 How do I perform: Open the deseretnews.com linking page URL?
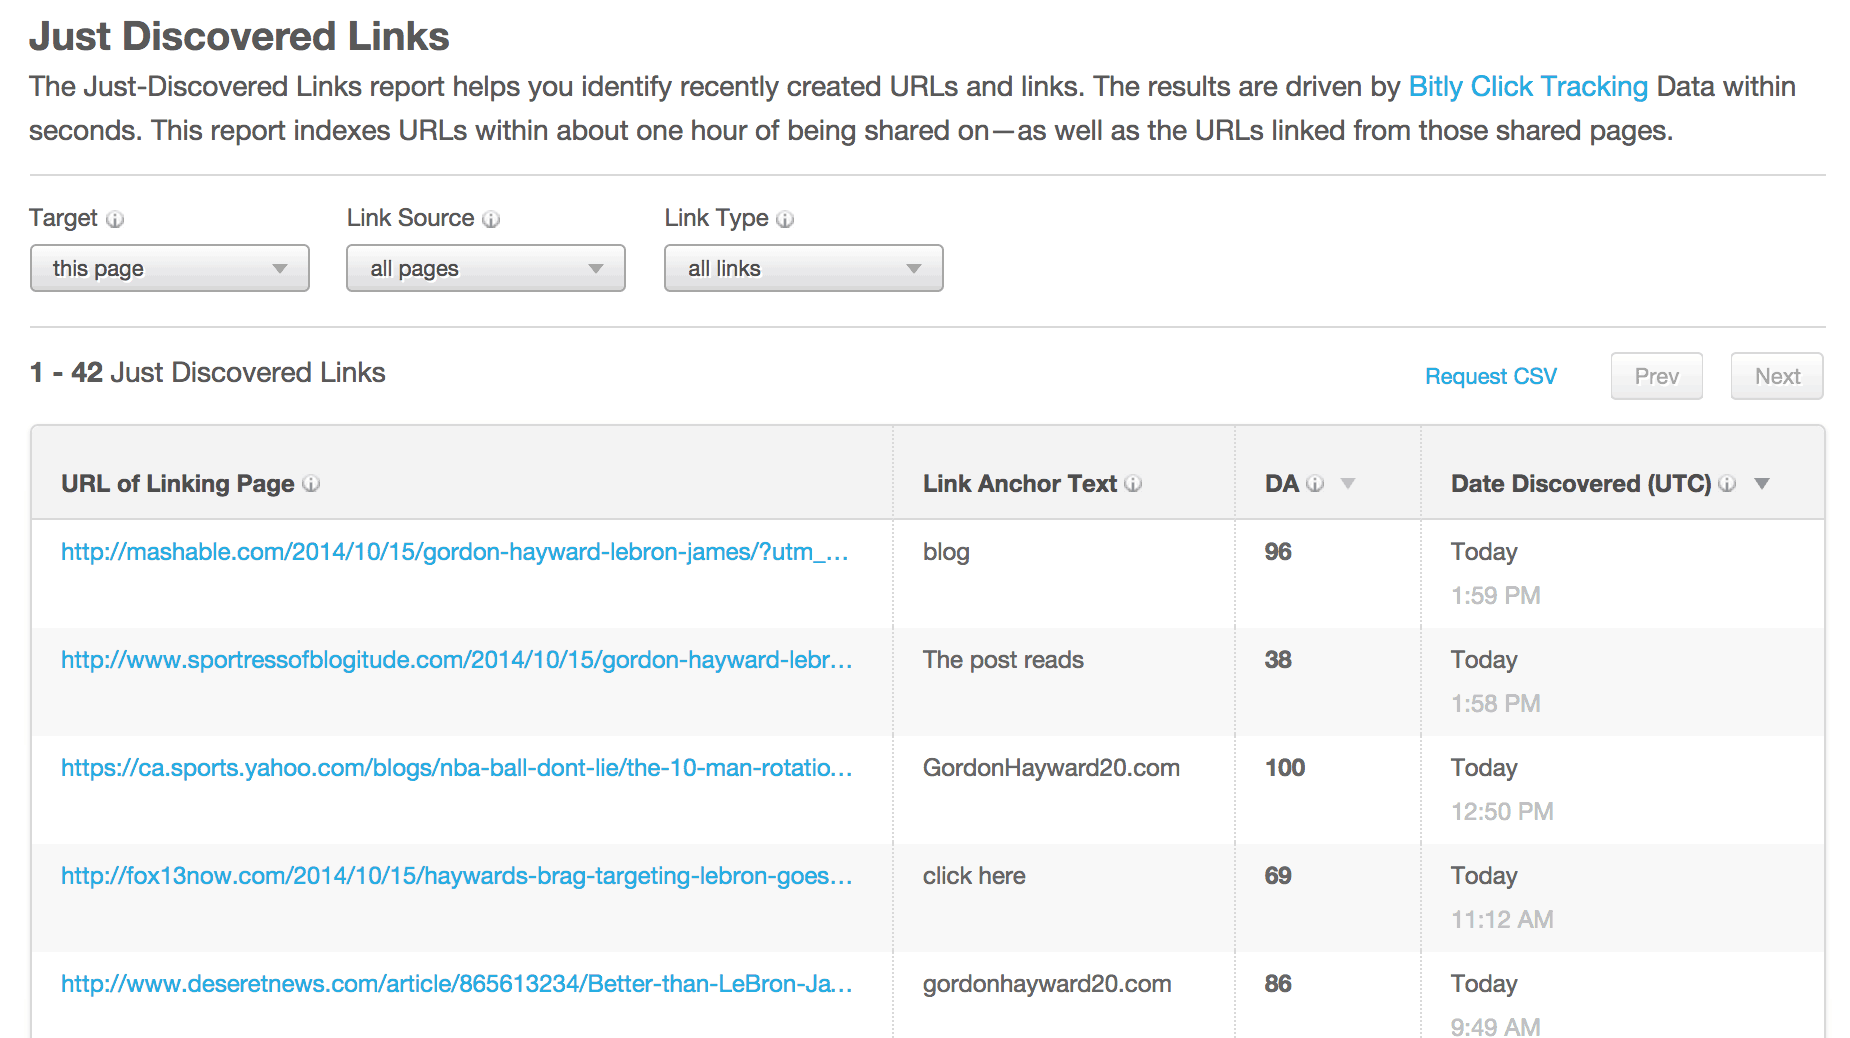point(457,984)
